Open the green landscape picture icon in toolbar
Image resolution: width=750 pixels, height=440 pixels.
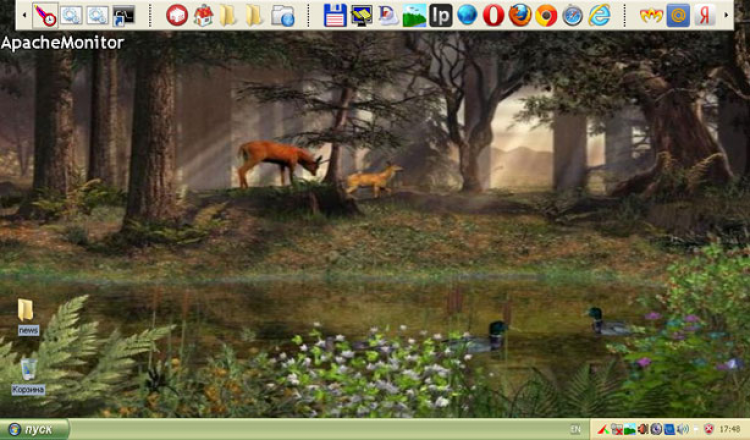[414, 15]
